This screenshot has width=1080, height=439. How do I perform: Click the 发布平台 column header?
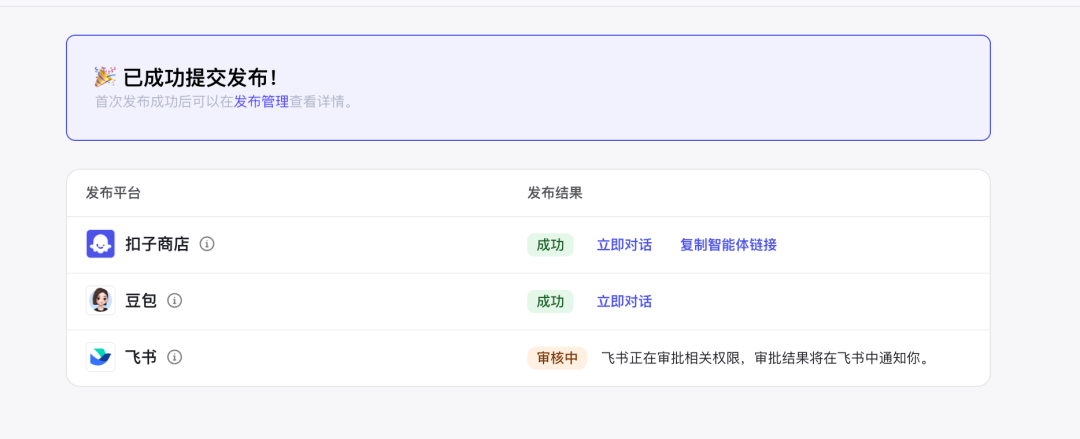[113, 192]
